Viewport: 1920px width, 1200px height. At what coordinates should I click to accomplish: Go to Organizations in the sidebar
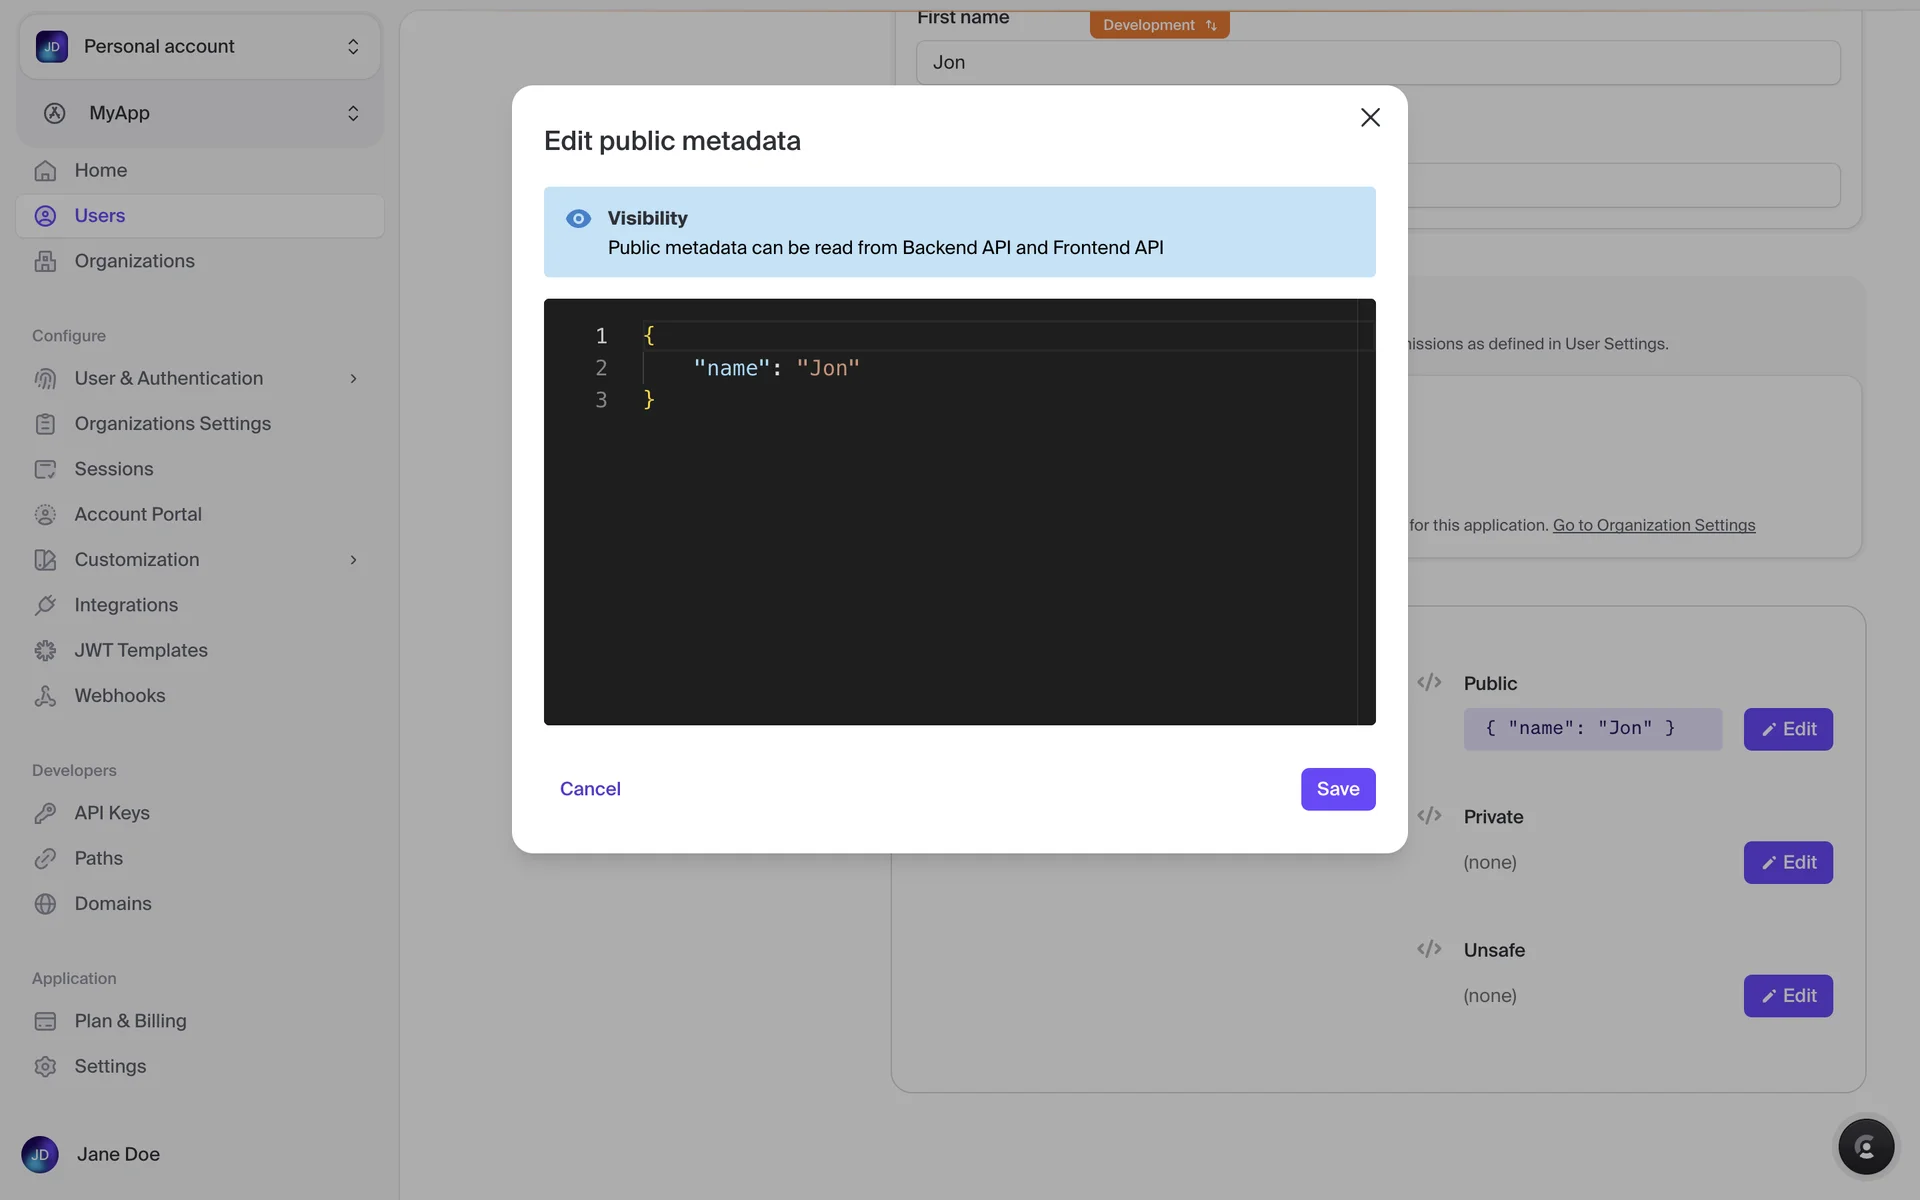(x=134, y=261)
